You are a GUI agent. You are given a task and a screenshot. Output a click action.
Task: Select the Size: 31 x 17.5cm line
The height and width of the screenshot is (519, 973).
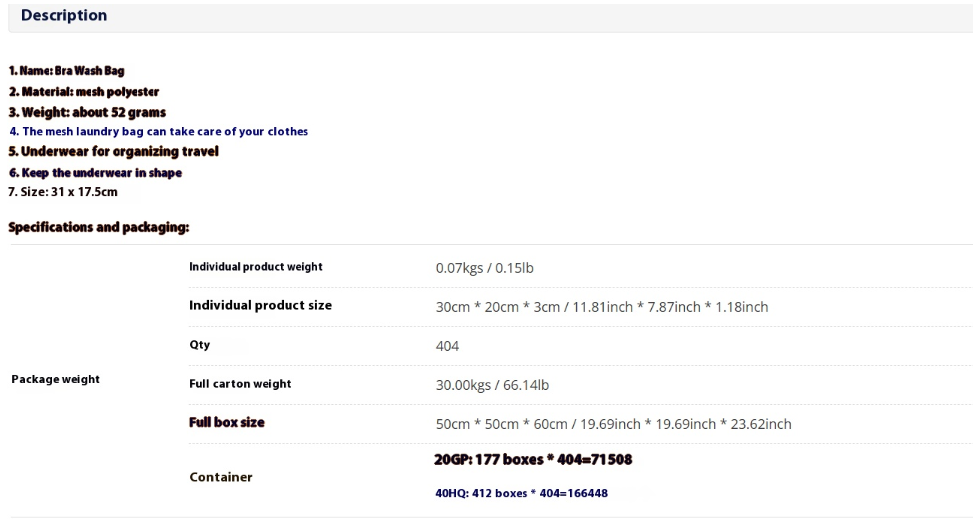[x=63, y=192]
